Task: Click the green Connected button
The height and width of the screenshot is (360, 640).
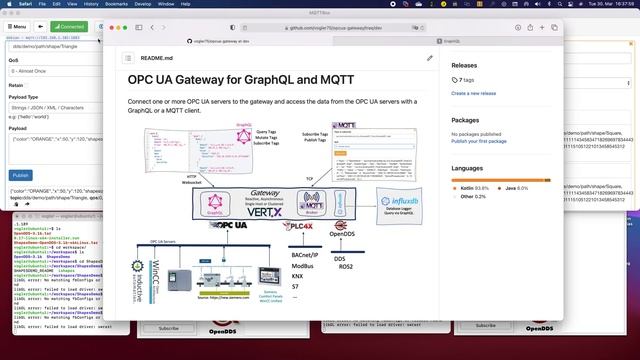Action: tap(69, 27)
